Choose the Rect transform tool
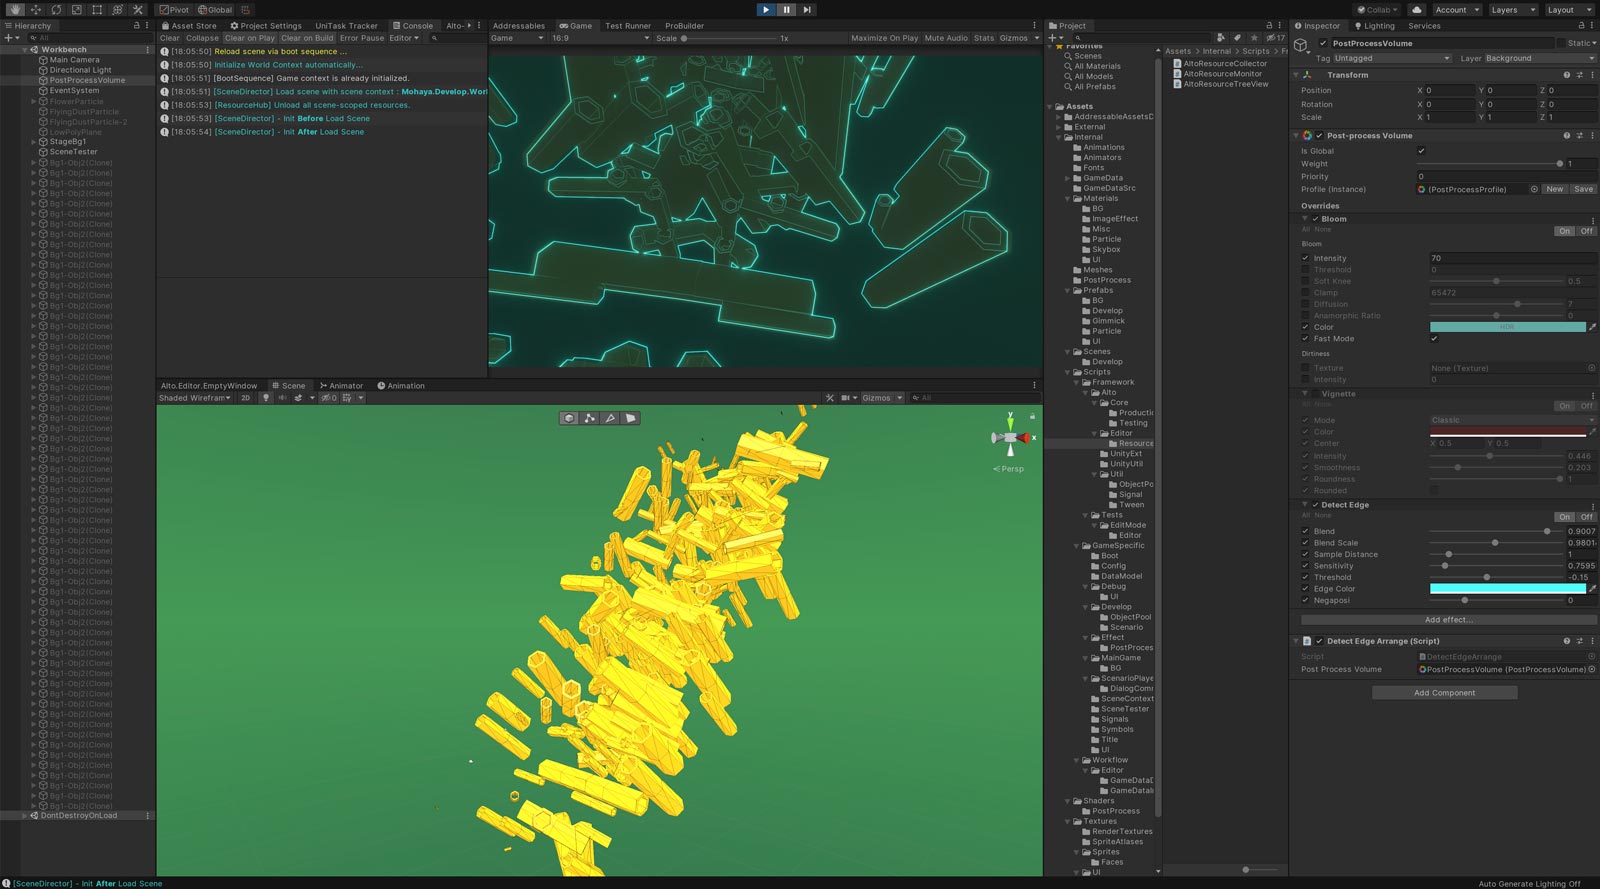The image size is (1600, 889). coord(97,9)
